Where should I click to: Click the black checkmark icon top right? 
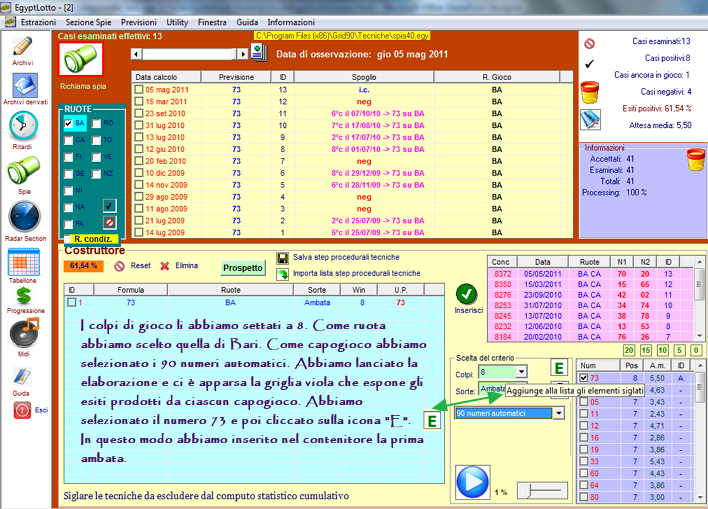[589, 64]
